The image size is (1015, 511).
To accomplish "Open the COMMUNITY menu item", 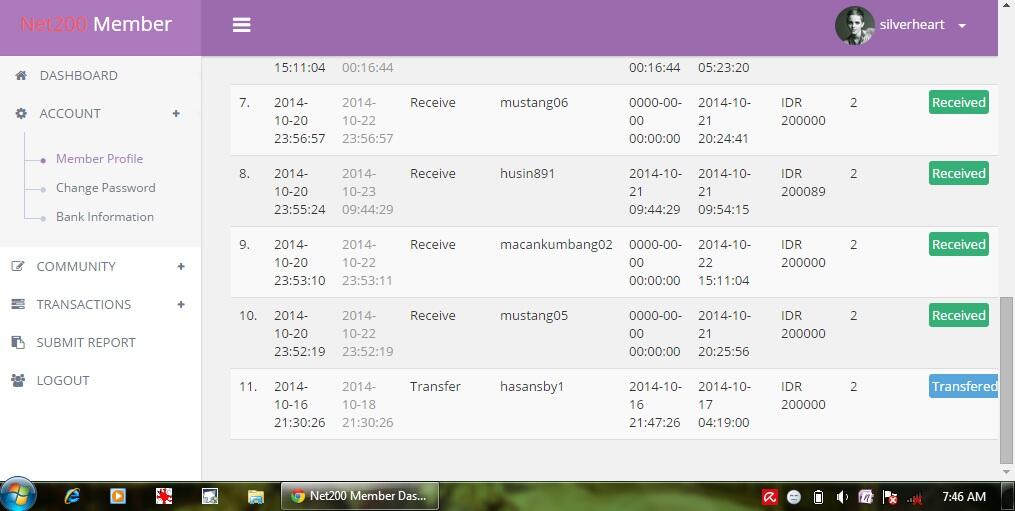I will (x=76, y=266).
